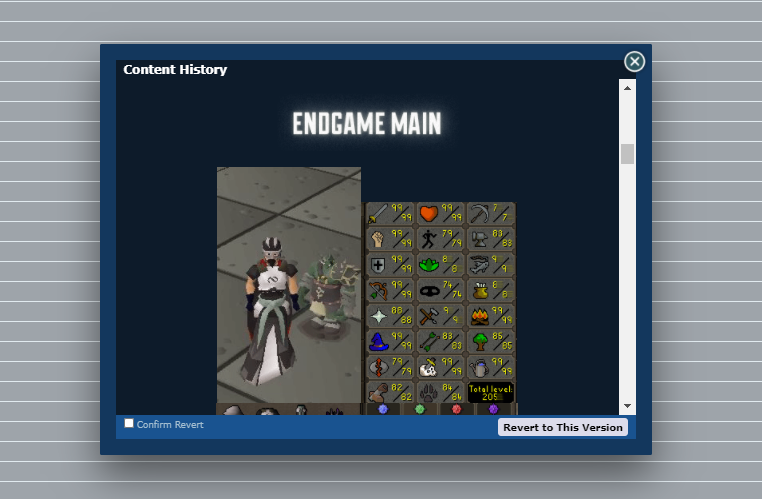Screen dimensions: 762x499
Task: Click the Attack sword skill icon
Action: pyautogui.click(x=378, y=213)
